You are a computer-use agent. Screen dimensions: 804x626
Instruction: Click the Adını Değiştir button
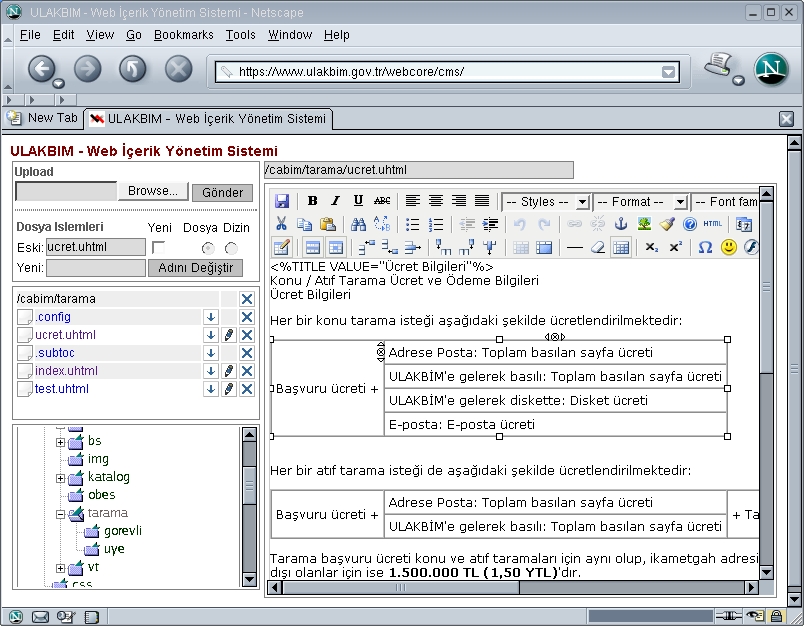point(195,268)
